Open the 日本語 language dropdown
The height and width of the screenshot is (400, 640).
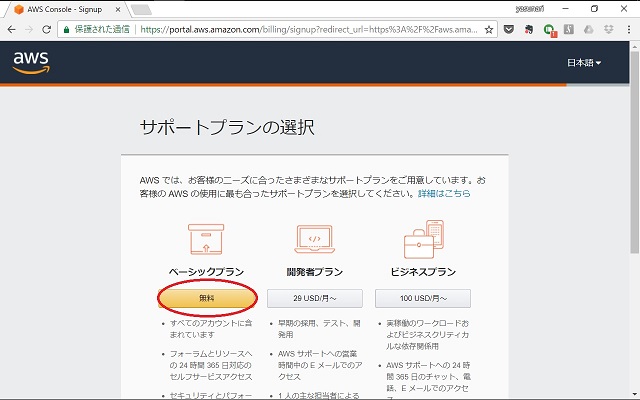(x=584, y=63)
